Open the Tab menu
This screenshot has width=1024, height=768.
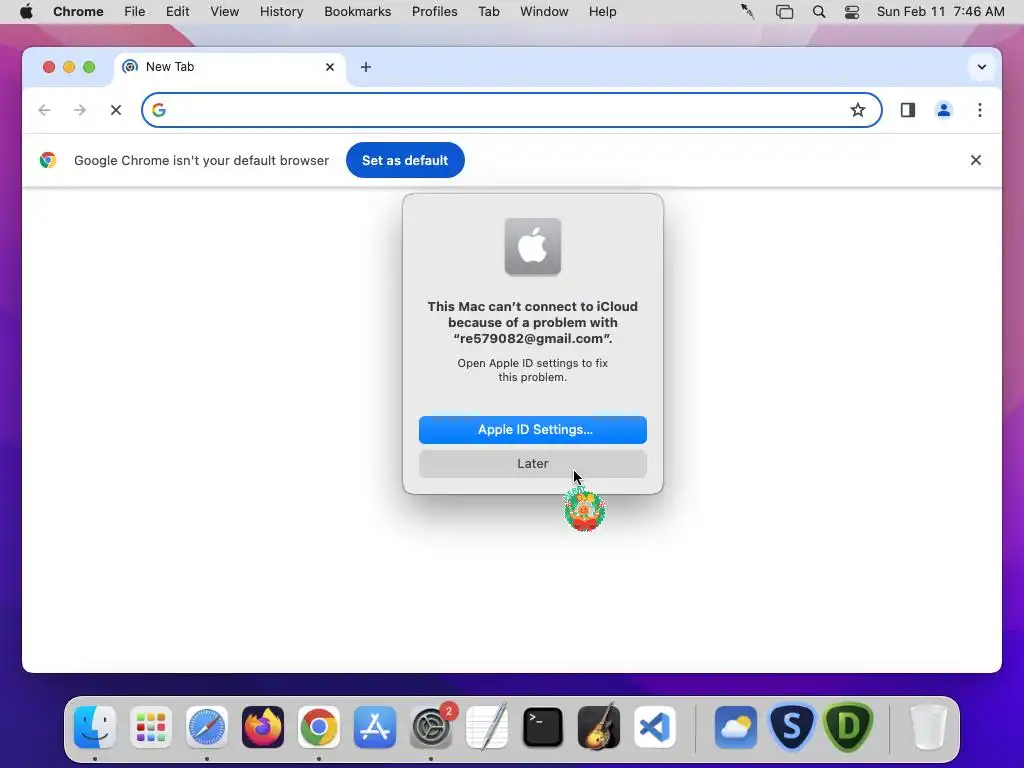click(488, 12)
